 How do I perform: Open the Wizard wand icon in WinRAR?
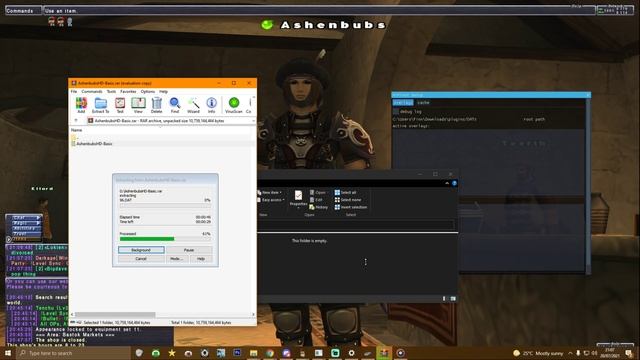click(193, 105)
